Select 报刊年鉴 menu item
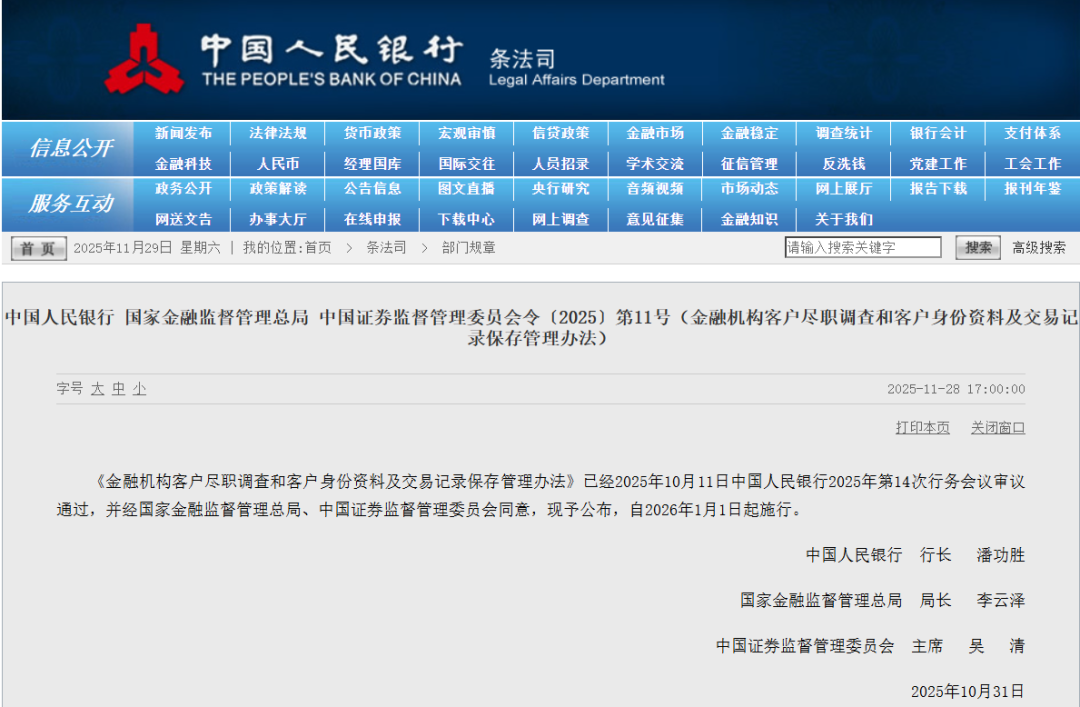Screen dimensions: 1080x707 [x=1032, y=189]
